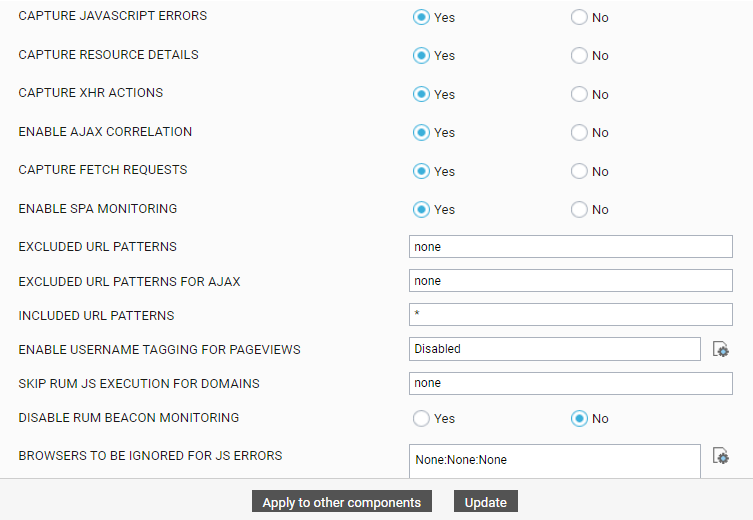This screenshot has height=520, width=753.
Task: Select No for Disable RUM Beacon Monitoring
Action: point(579,418)
